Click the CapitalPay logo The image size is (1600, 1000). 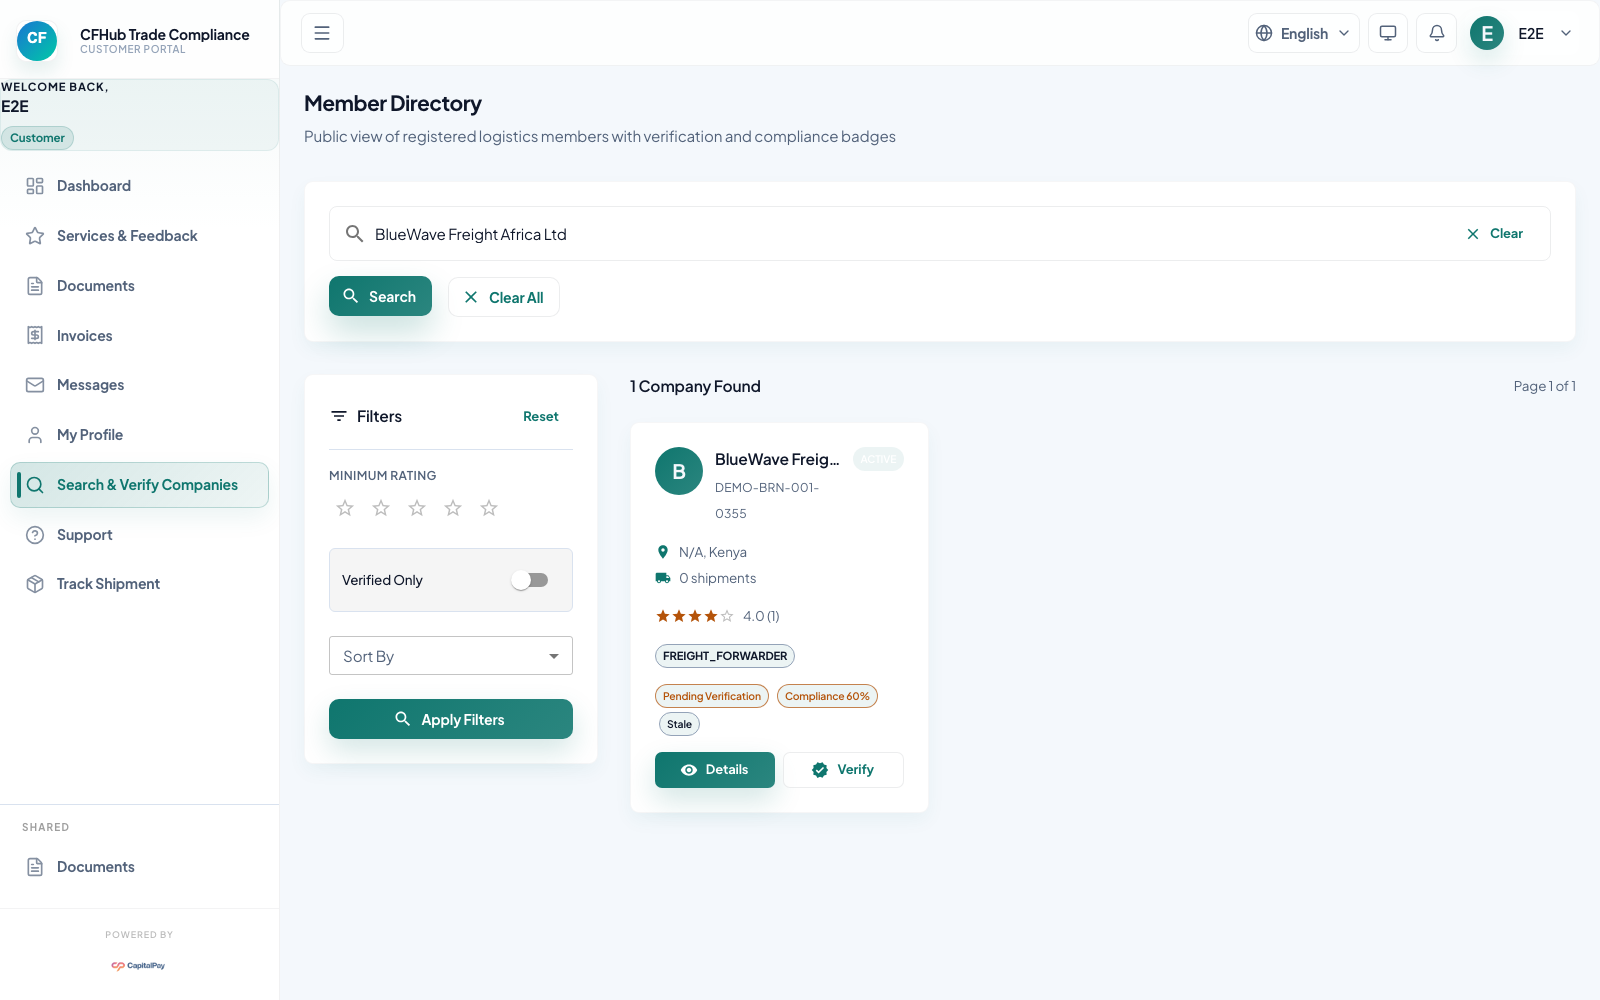tap(138, 965)
